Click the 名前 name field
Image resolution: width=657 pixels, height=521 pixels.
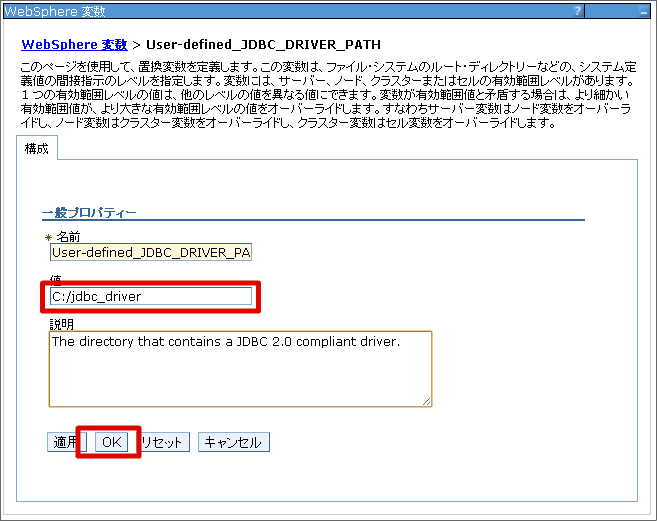pyautogui.click(x=151, y=252)
